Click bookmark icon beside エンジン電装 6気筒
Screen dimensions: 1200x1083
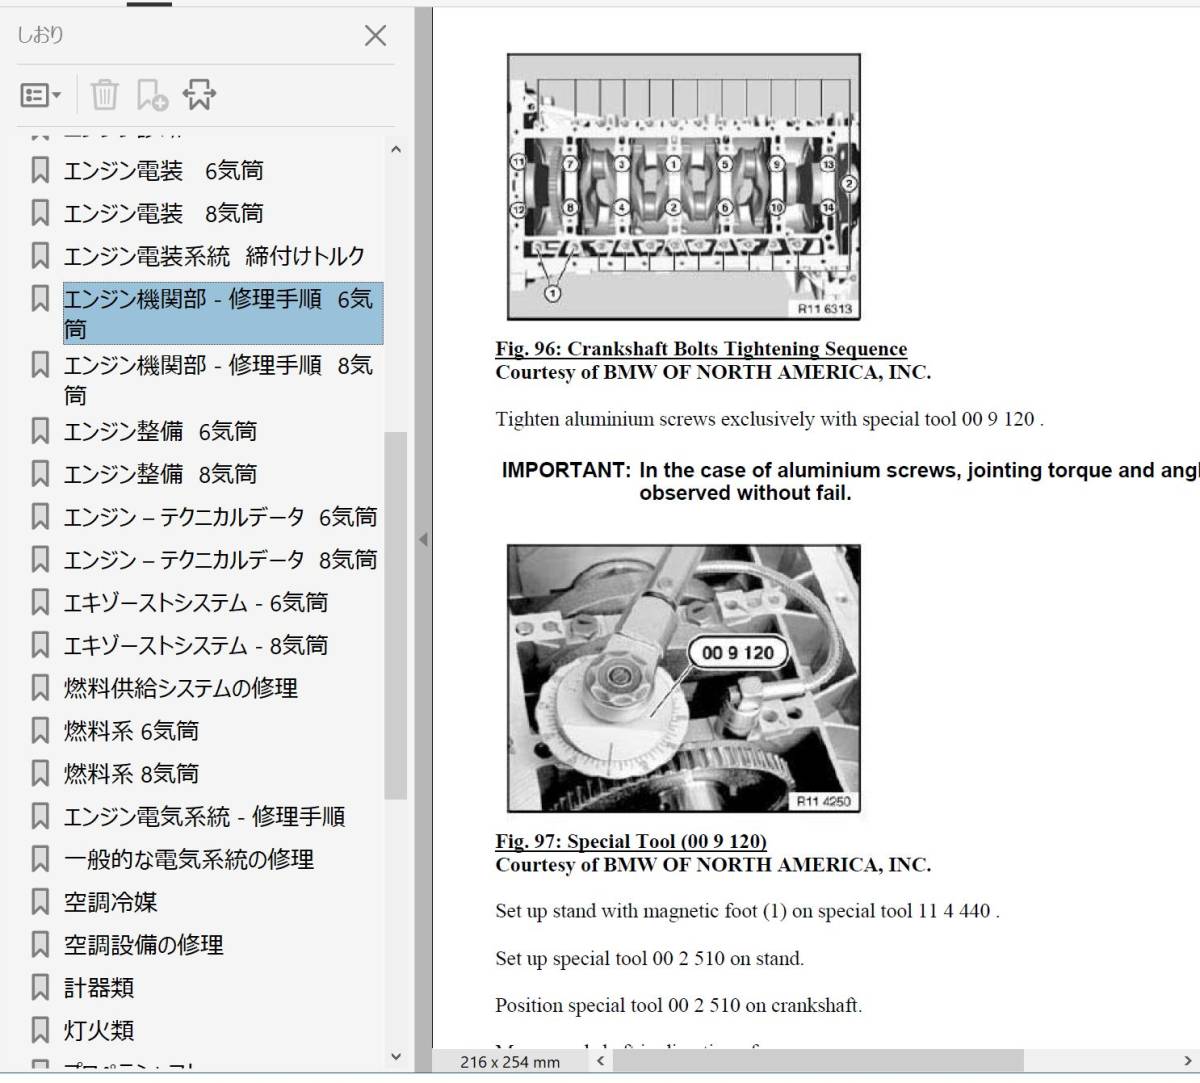[x=40, y=171]
